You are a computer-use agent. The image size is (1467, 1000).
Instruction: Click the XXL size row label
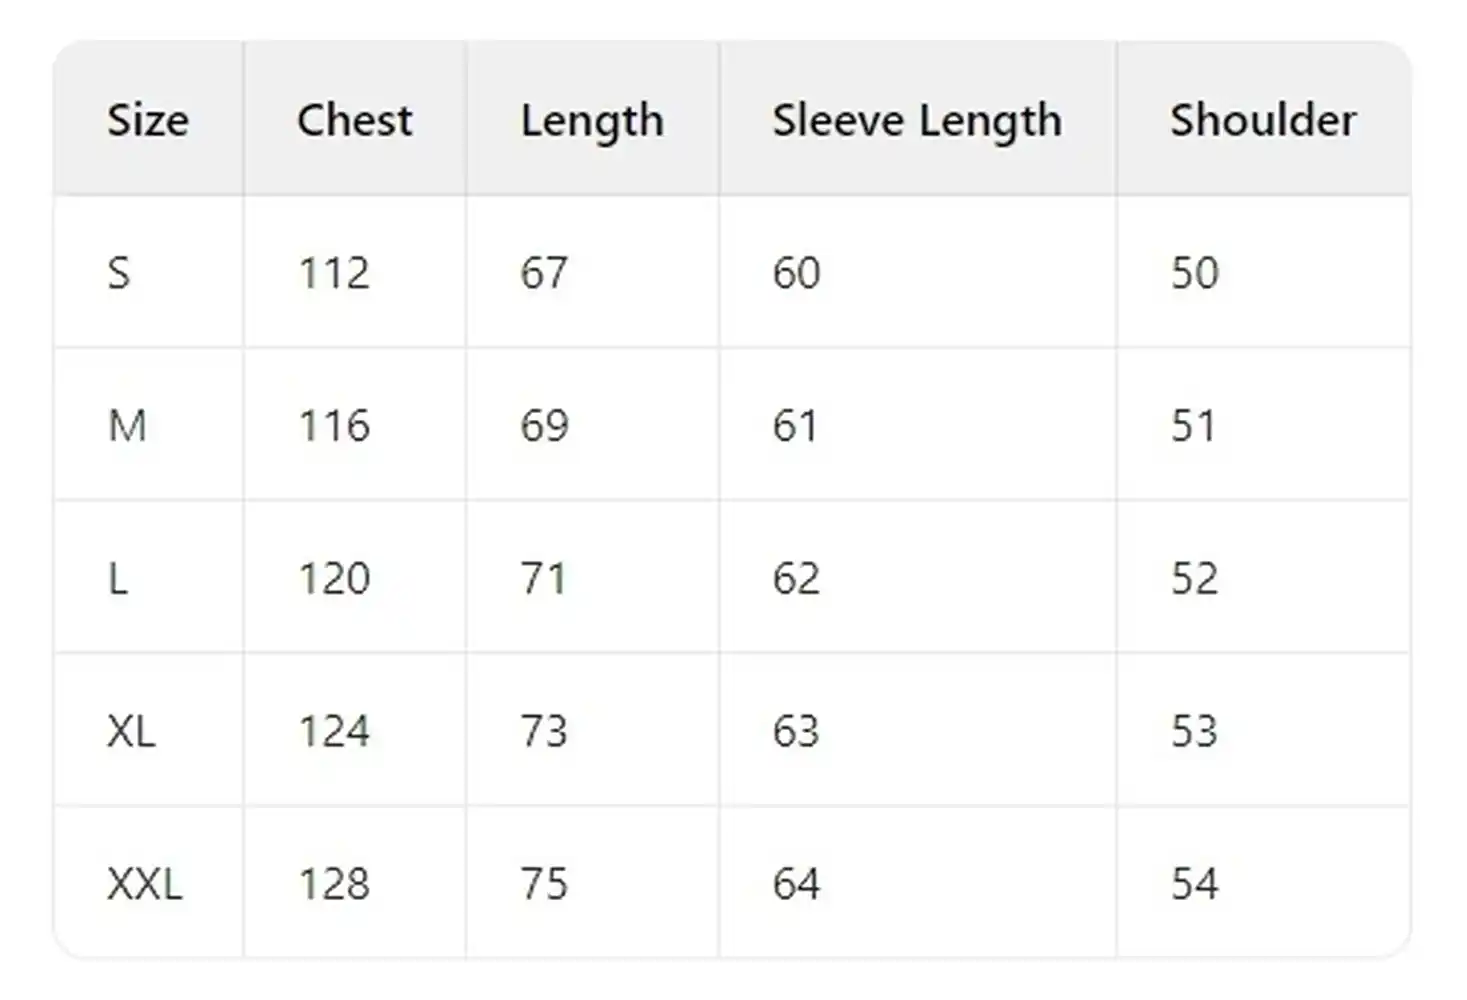(145, 884)
